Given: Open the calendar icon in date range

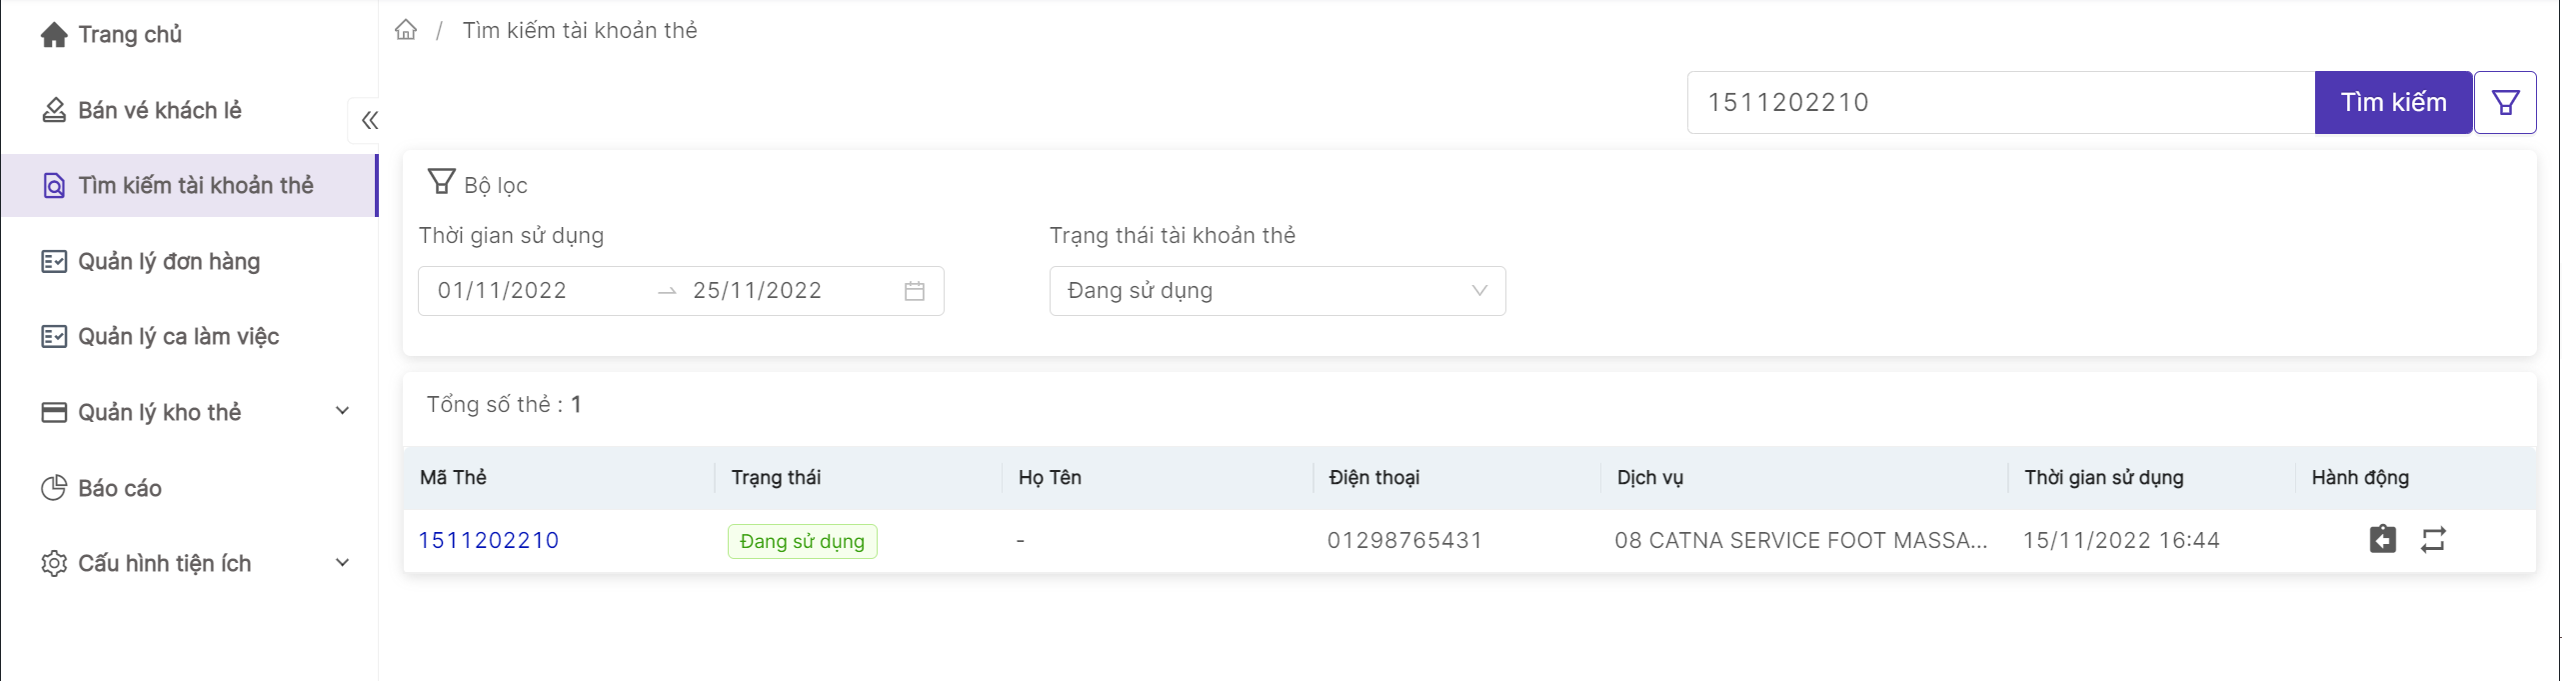Looking at the screenshot, I should click(914, 291).
